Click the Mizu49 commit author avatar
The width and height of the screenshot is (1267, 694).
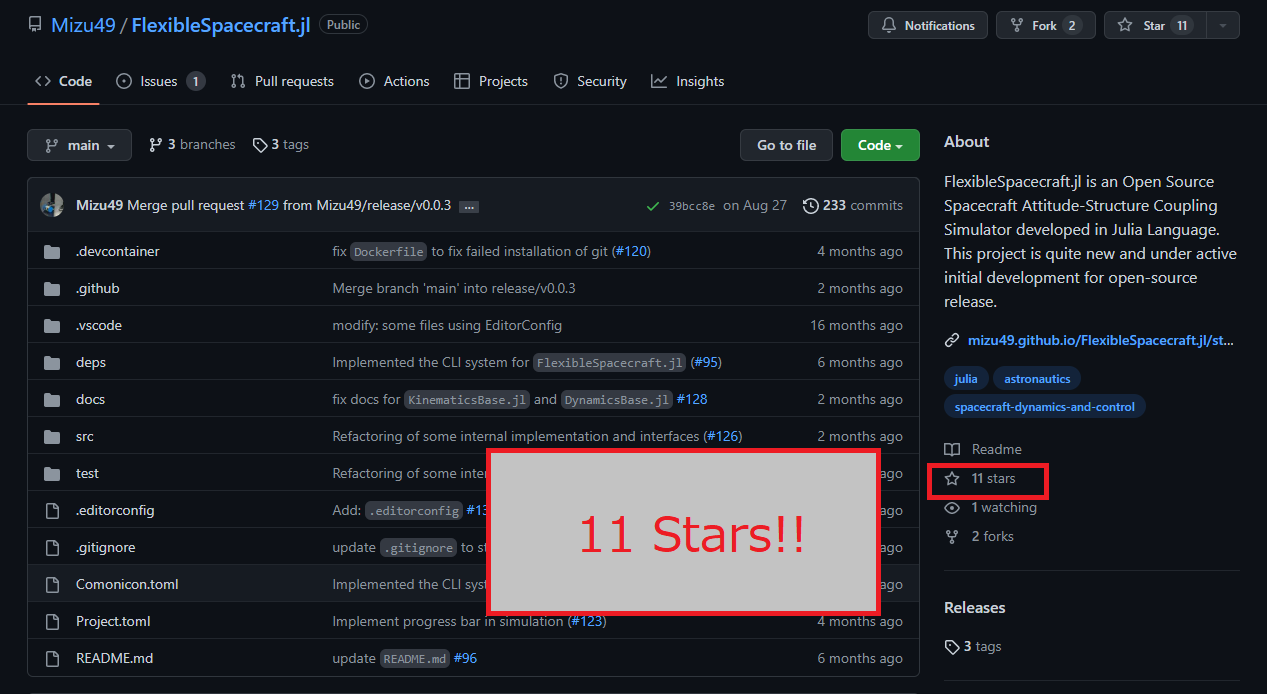coord(52,205)
